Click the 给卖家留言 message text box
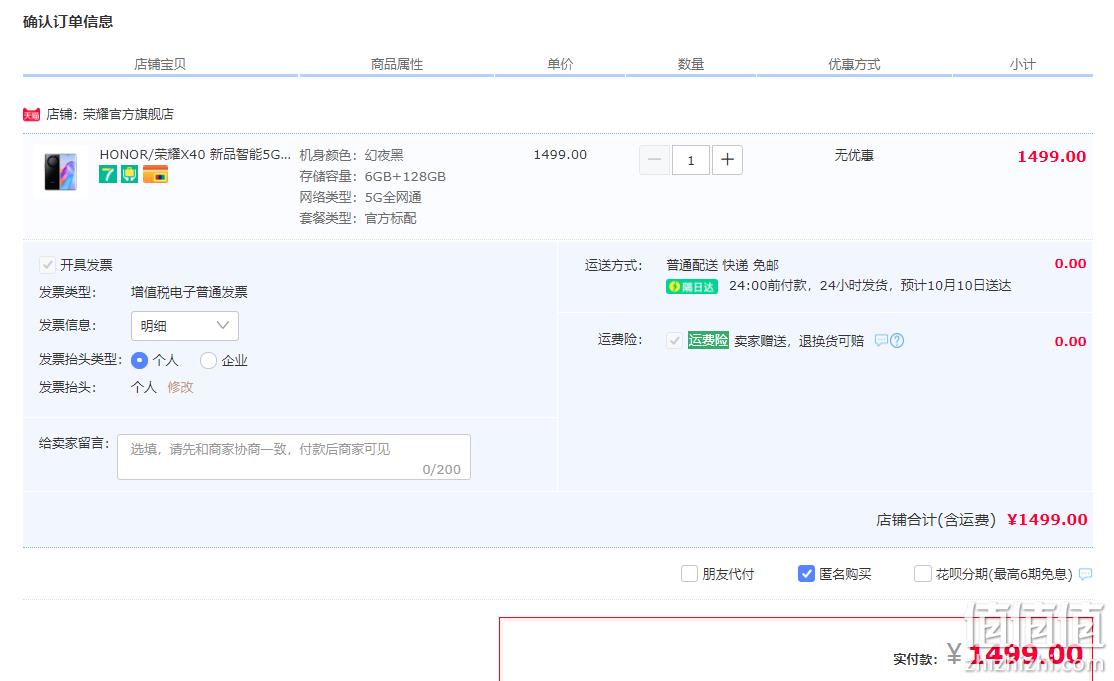 294,457
